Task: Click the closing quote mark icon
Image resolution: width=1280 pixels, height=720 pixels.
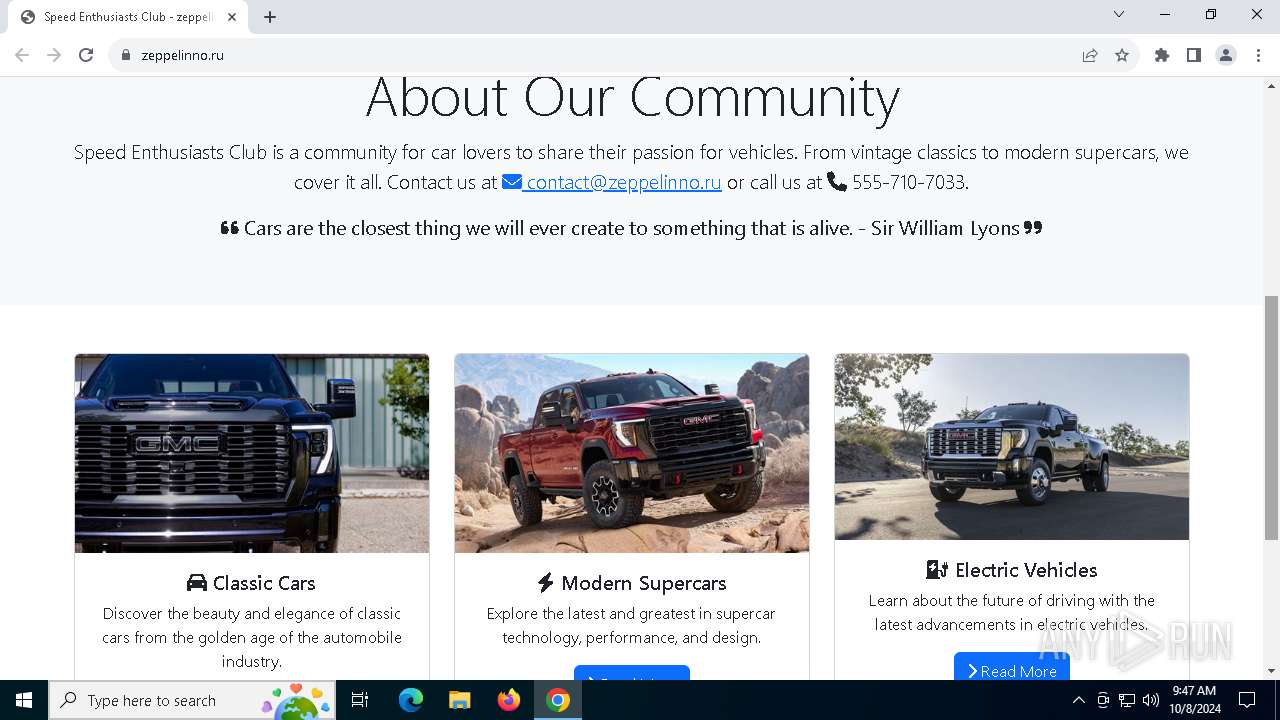Action: coord(1033,228)
